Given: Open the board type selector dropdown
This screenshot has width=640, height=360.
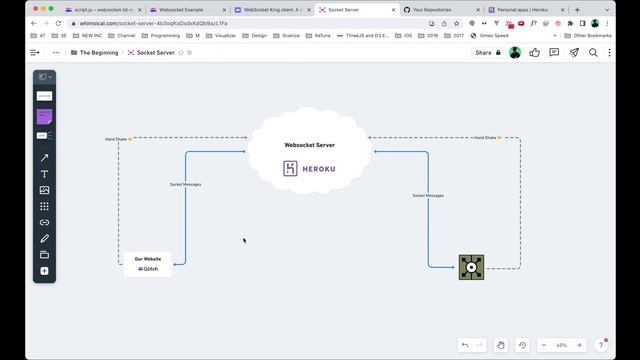Looking at the screenshot, I should 44,77.
